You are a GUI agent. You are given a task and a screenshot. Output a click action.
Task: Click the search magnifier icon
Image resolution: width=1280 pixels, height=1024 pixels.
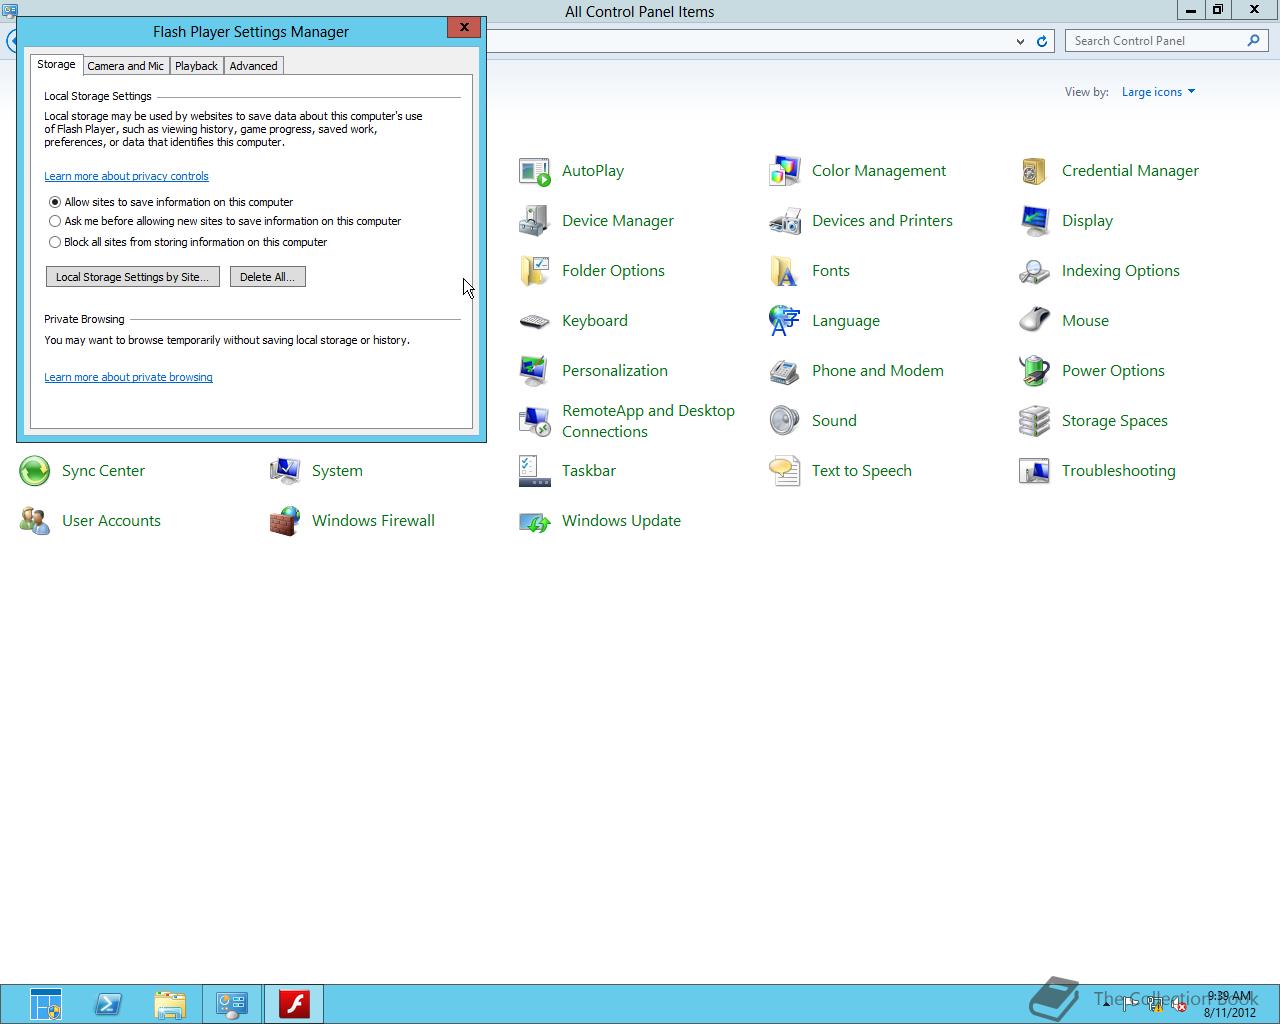click(1253, 41)
